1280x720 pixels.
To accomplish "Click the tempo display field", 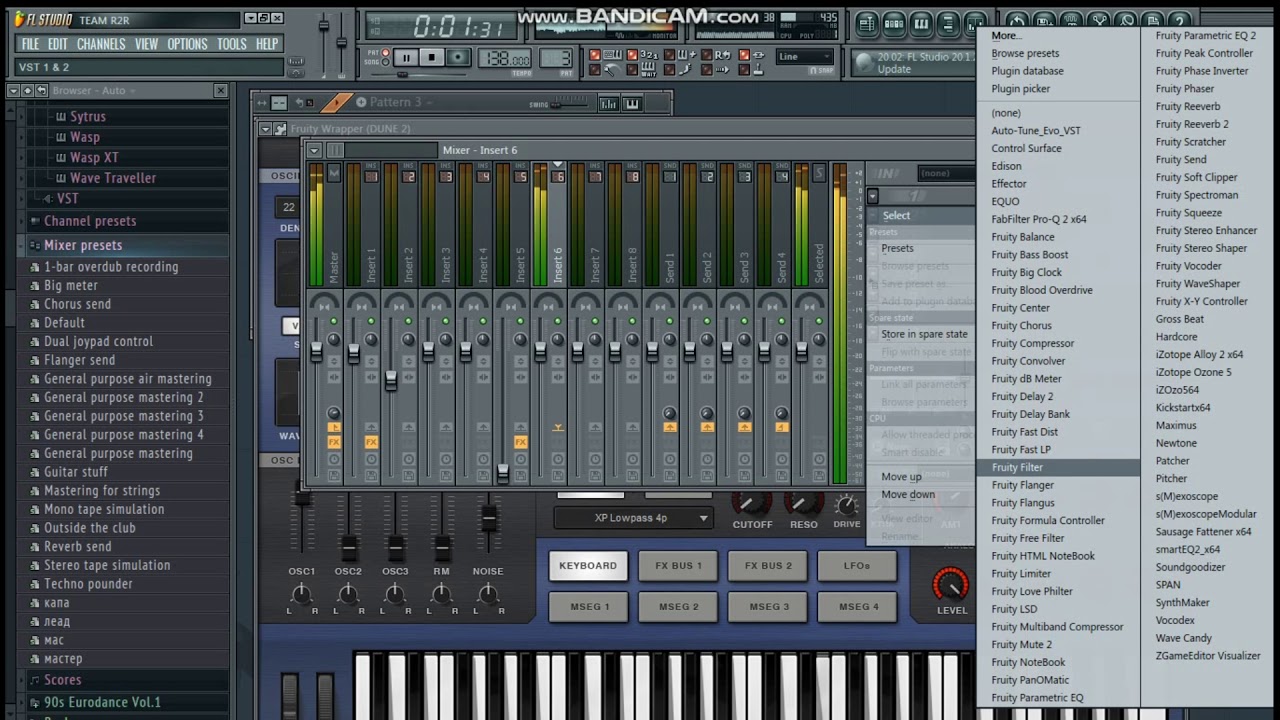I will [505, 59].
